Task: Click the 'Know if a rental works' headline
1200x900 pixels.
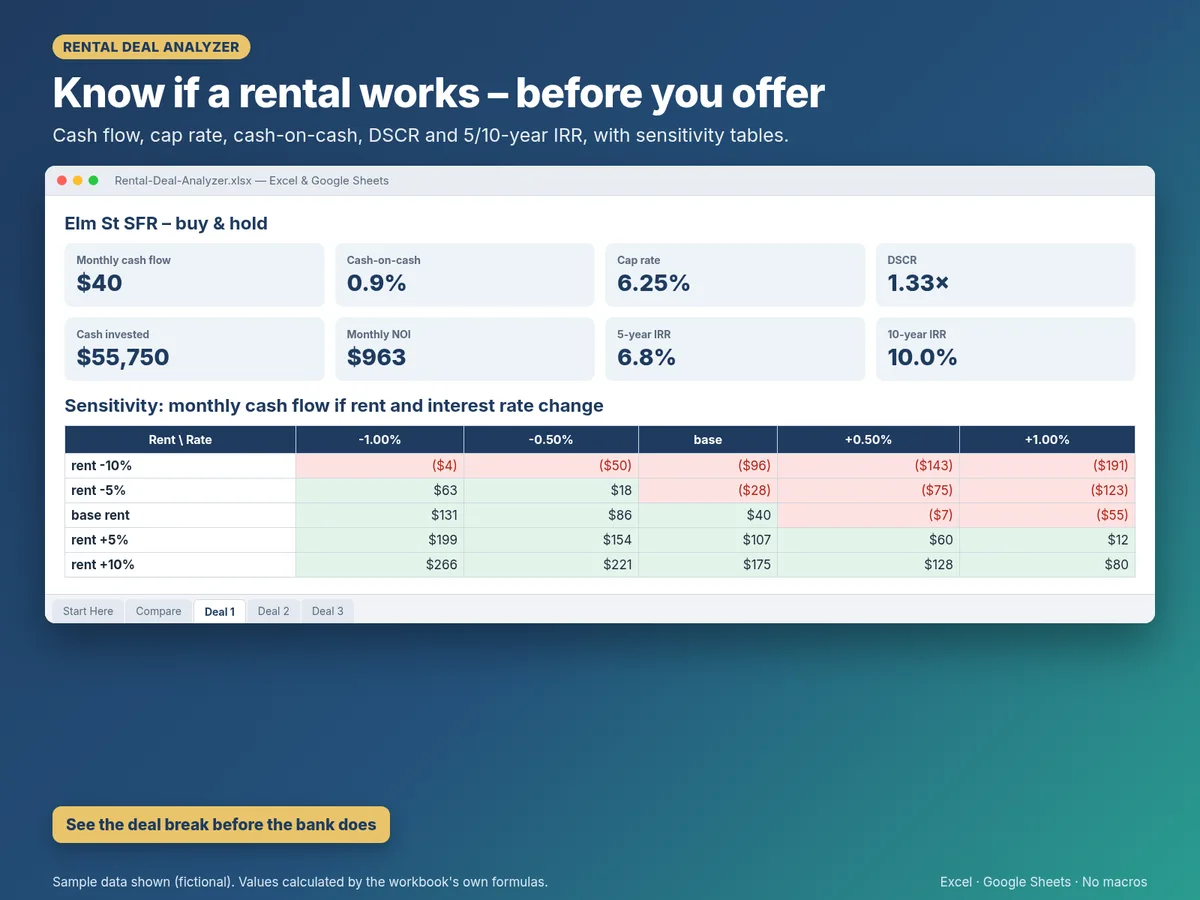Action: [438, 93]
